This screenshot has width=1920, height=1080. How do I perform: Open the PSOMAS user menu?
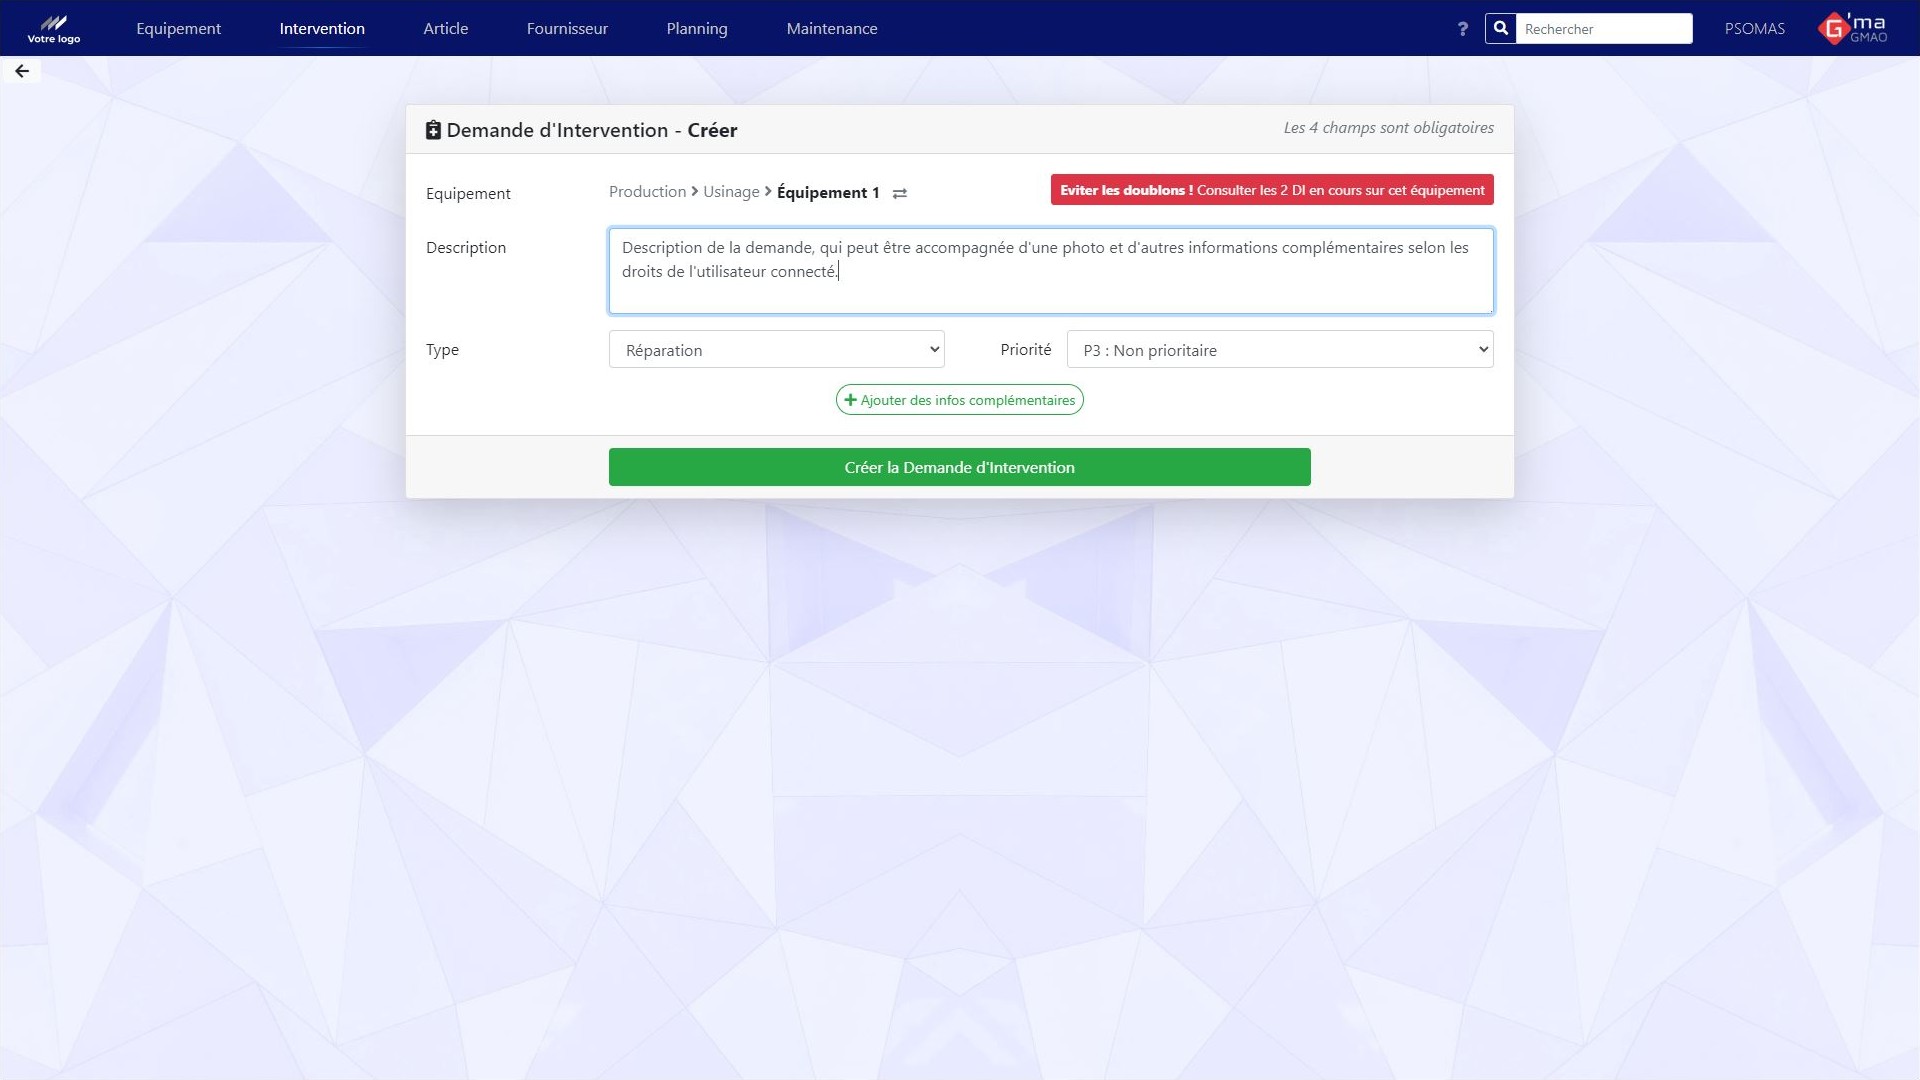pos(1754,29)
